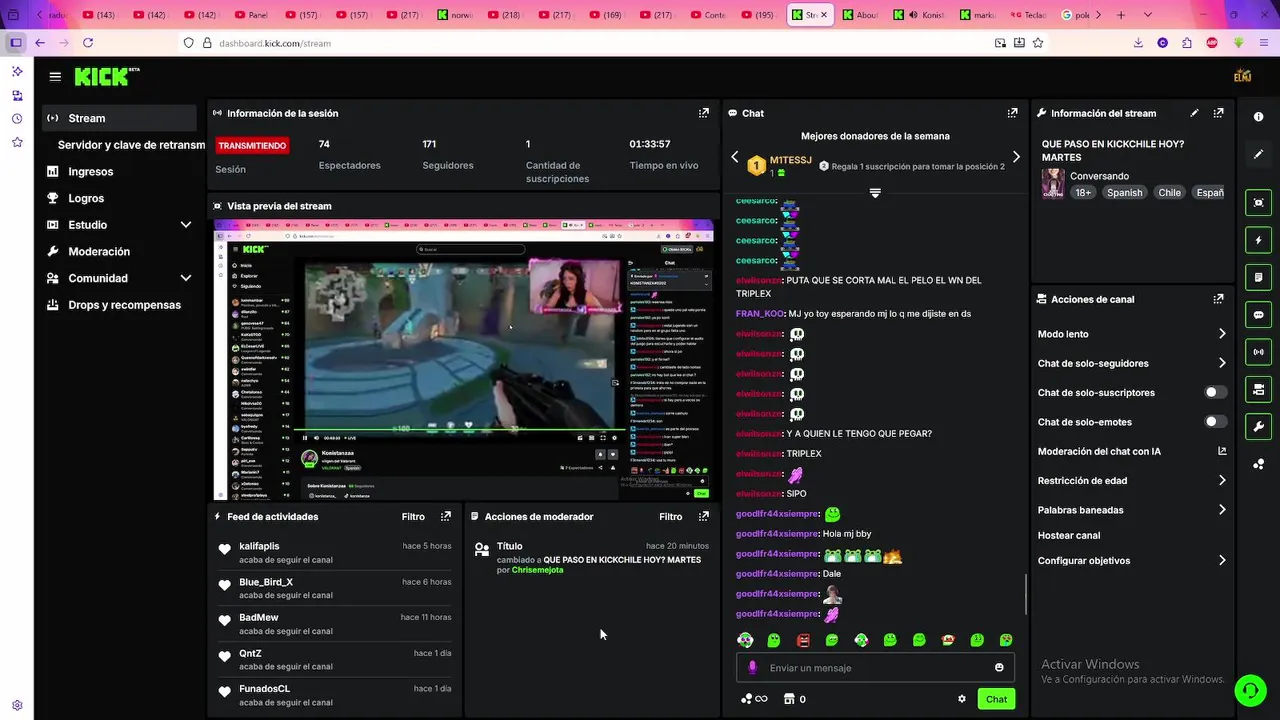Toggle the stream preview widget icon
This screenshot has width=1280, height=720.
point(1258,203)
